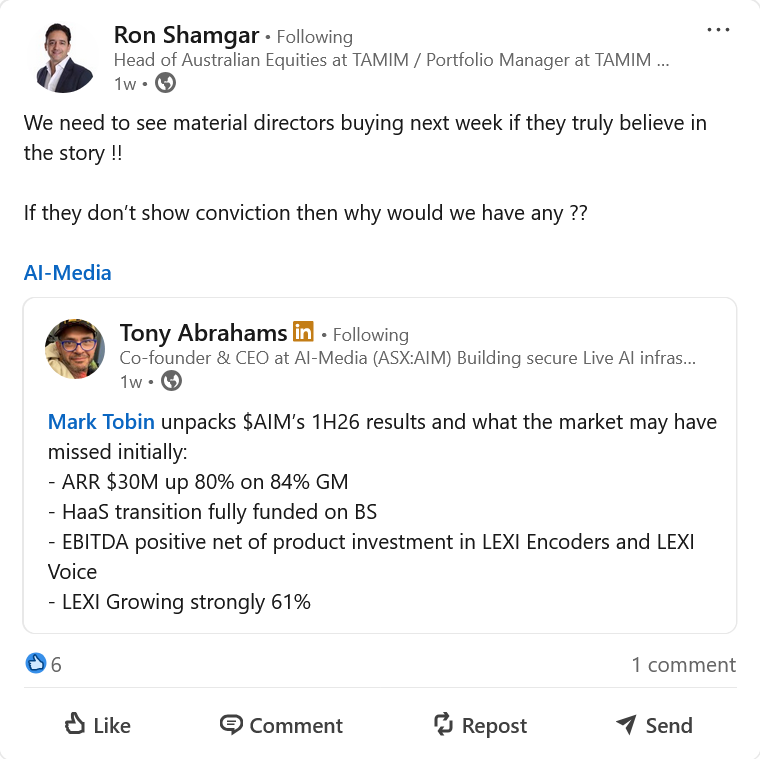Click Tony Abrahams' Co-founder & CEO headline
The width and height of the screenshot is (760, 759).
click(407, 357)
